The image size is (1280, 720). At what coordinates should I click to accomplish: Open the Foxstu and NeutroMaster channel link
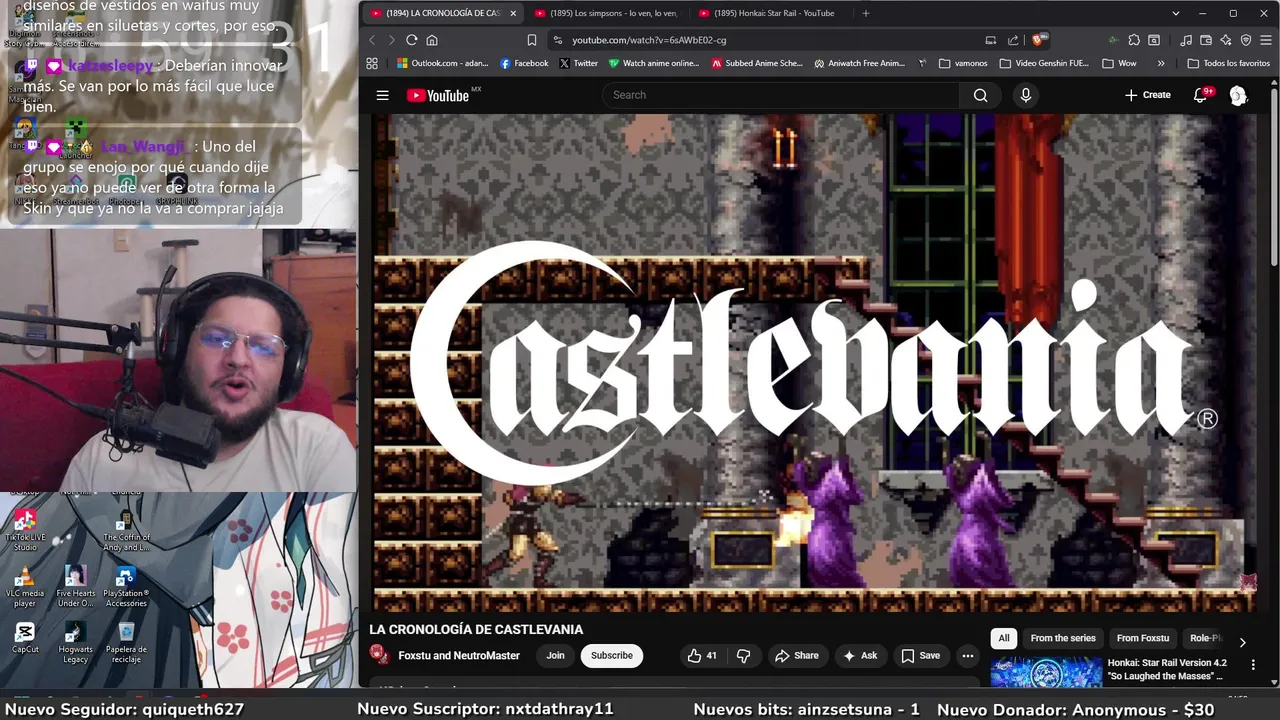(459, 656)
